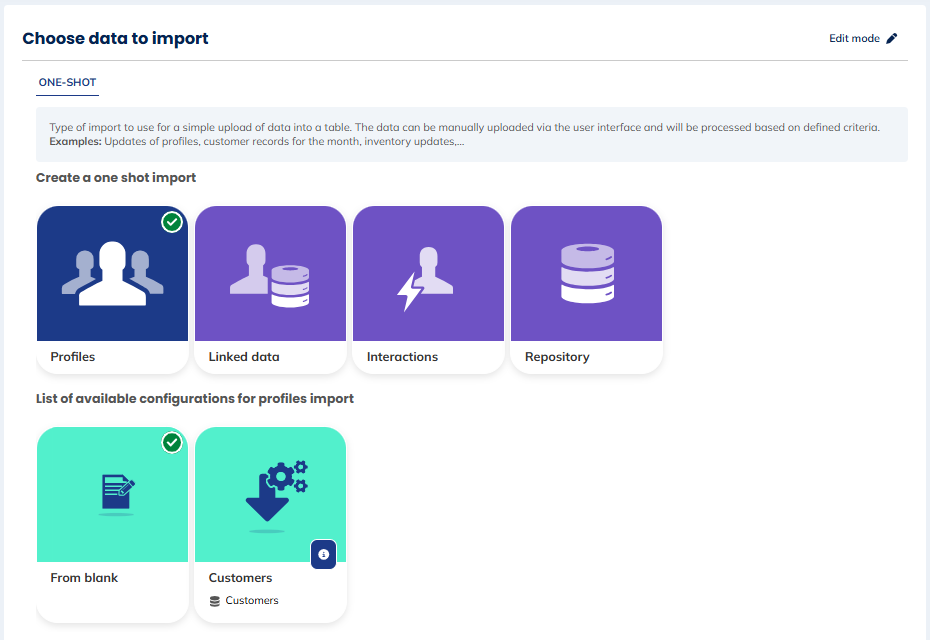Open the Repository database stack icon
The image size is (930, 640).
(x=586, y=273)
